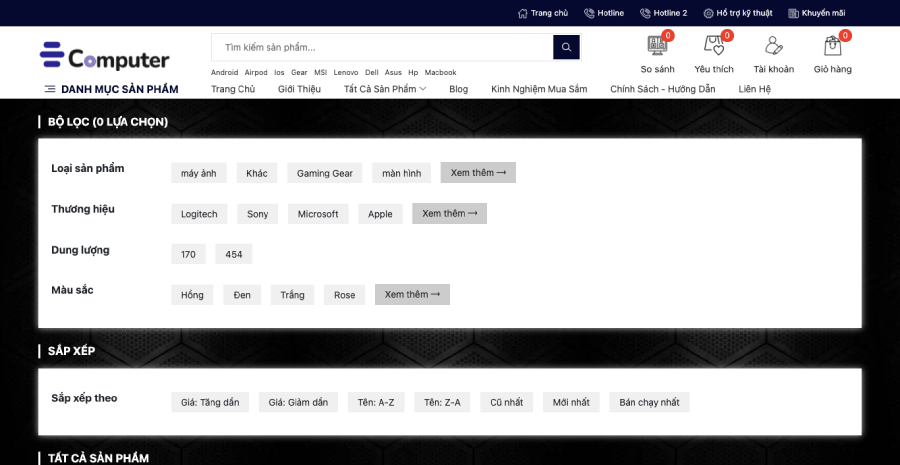
Task: Sort by Giá: Giảm dần
Action: point(298,402)
